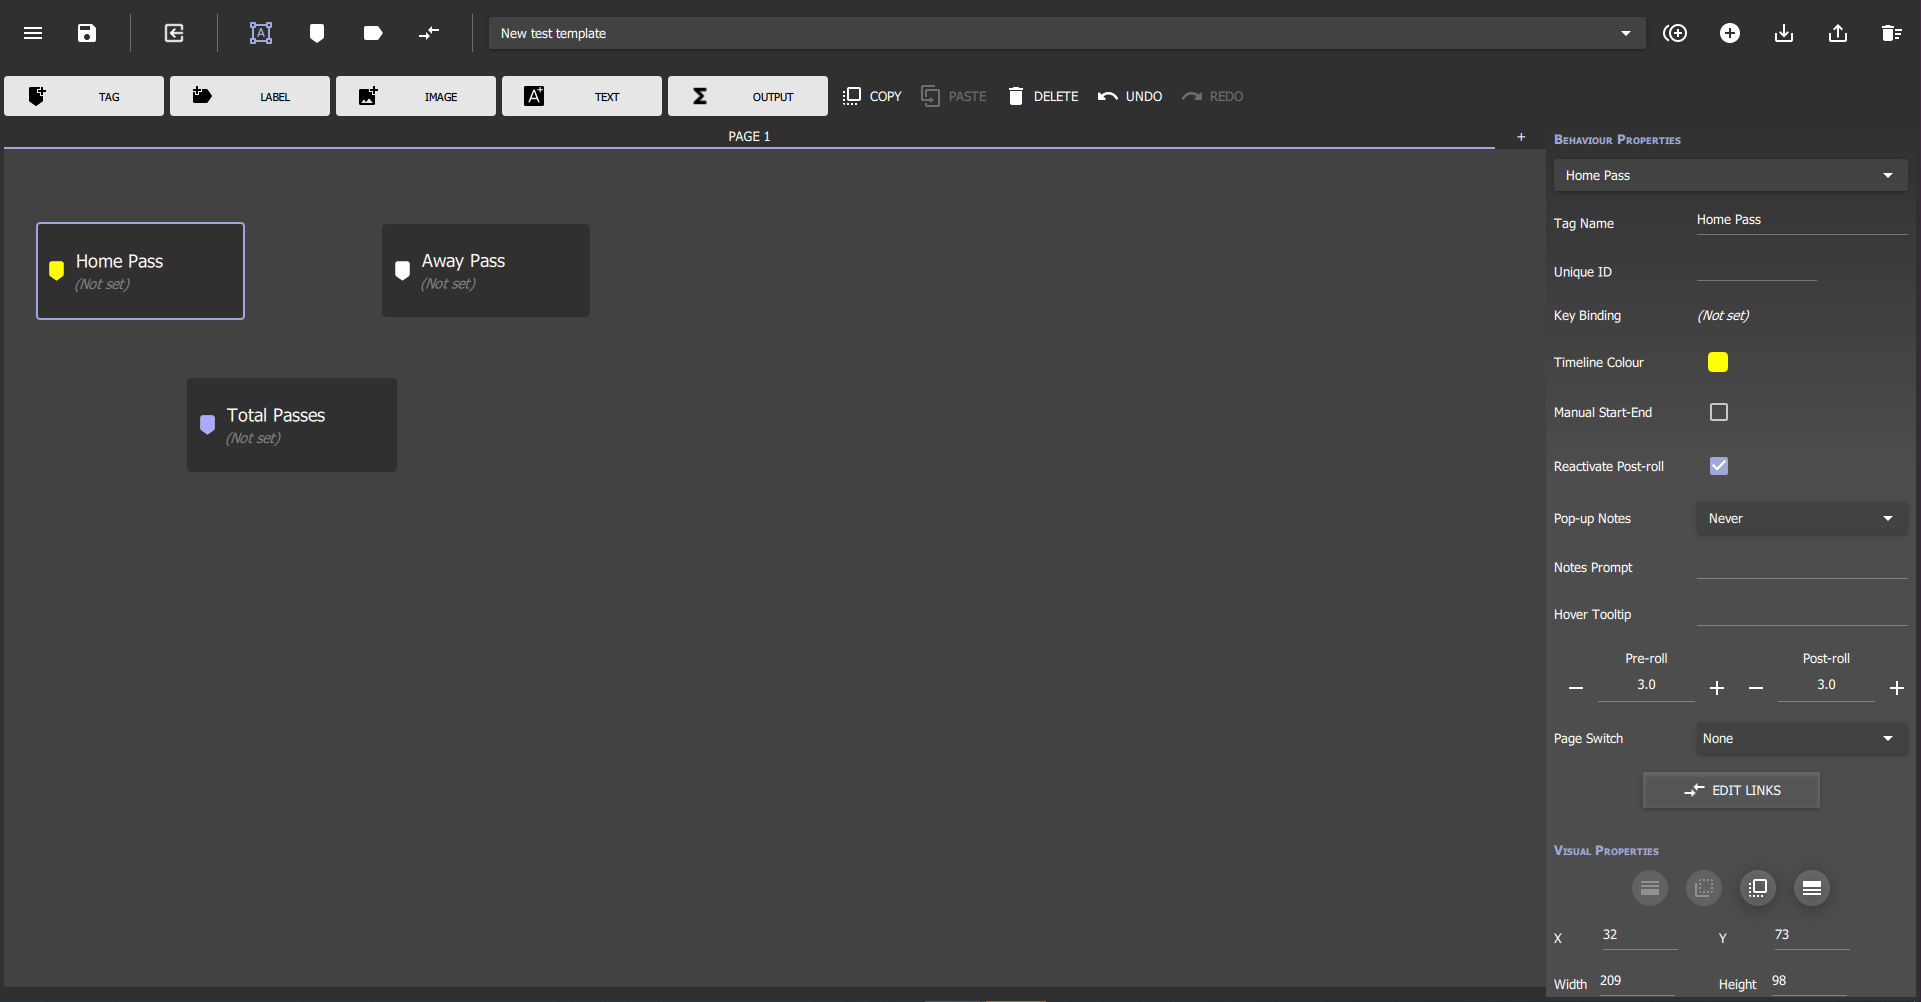Expand the Home Pass behaviour selector dropdown
This screenshot has width=1921, height=1002.
[1730, 175]
